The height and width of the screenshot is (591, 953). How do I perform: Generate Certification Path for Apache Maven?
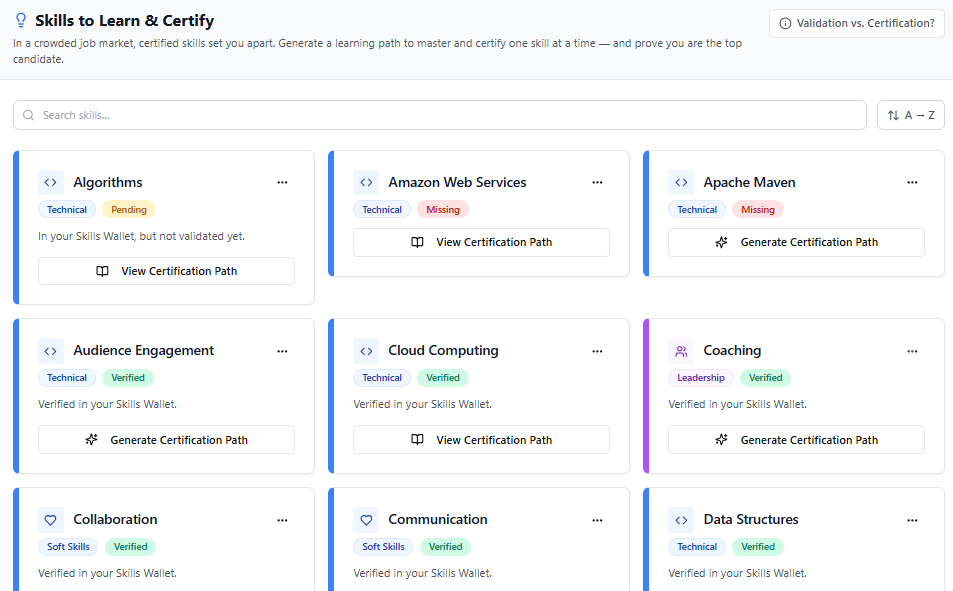pyautogui.click(x=796, y=242)
